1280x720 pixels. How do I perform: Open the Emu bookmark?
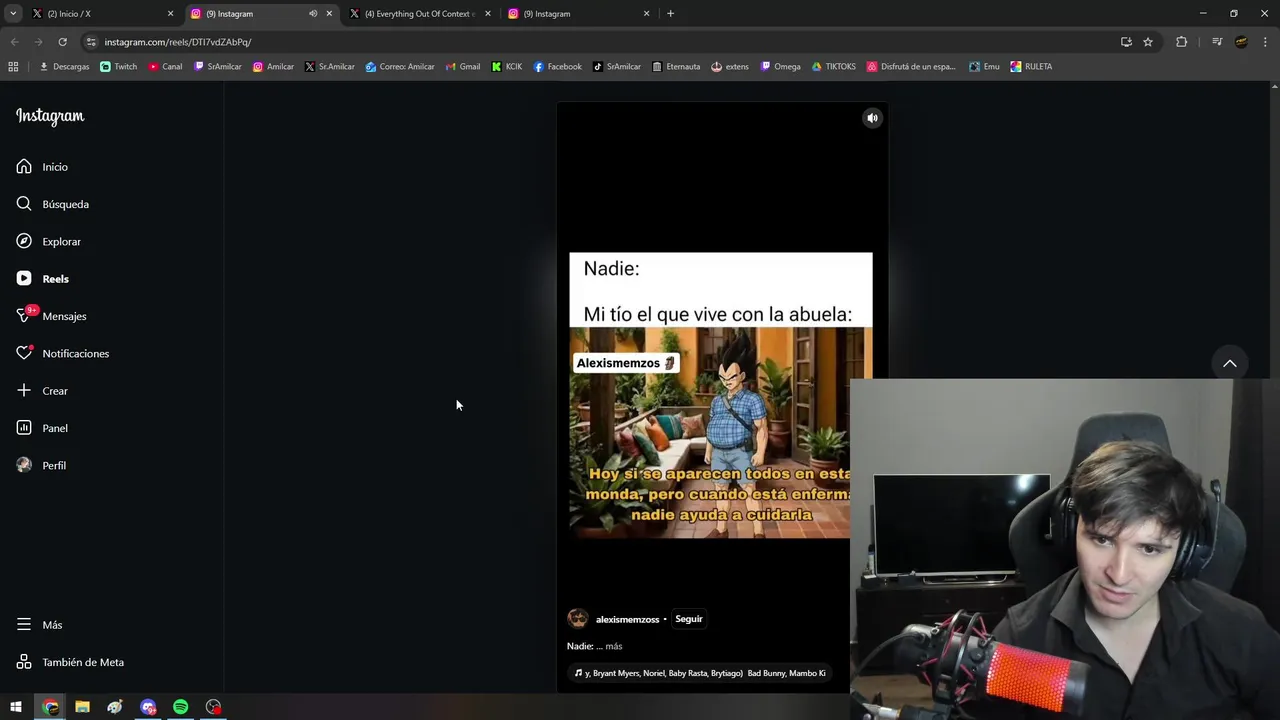click(984, 67)
